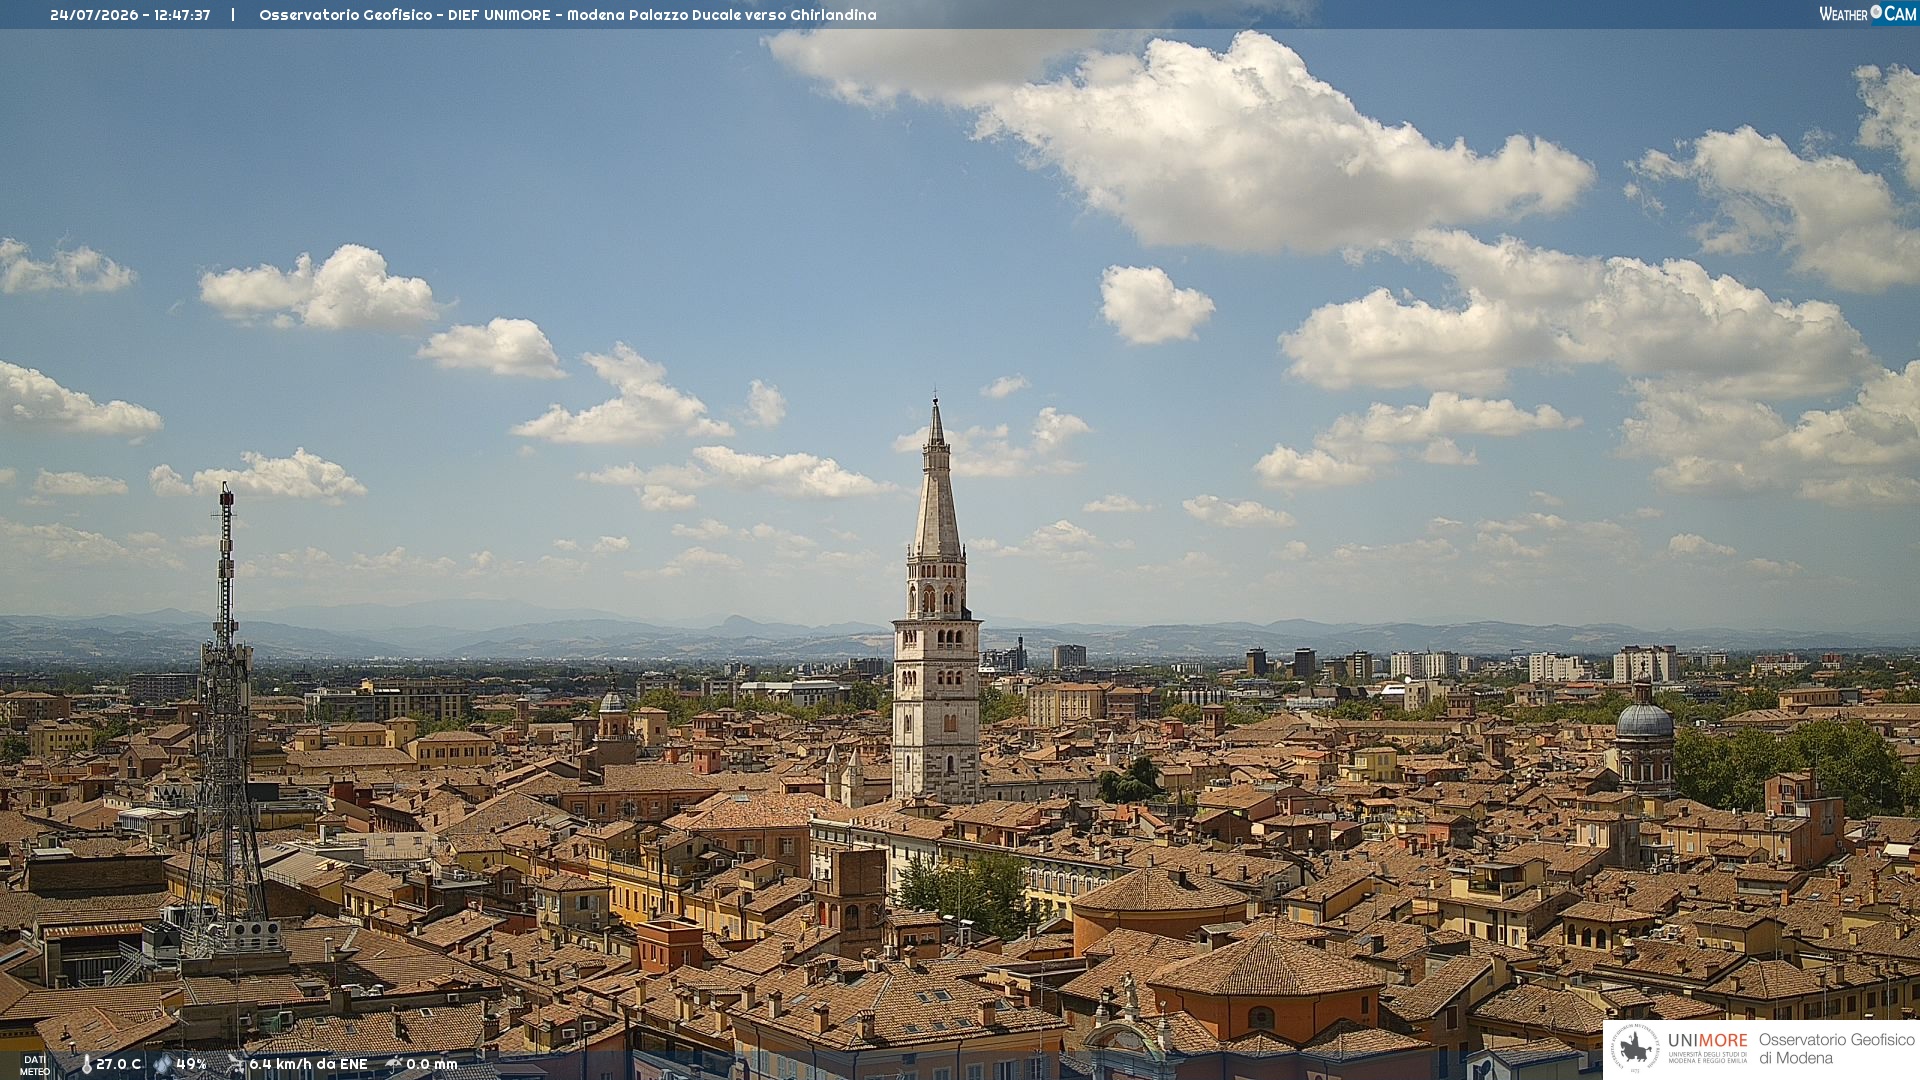
Task: Click the timestamp 12:47:37
Action: pyautogui.click(x=182, y=15)
